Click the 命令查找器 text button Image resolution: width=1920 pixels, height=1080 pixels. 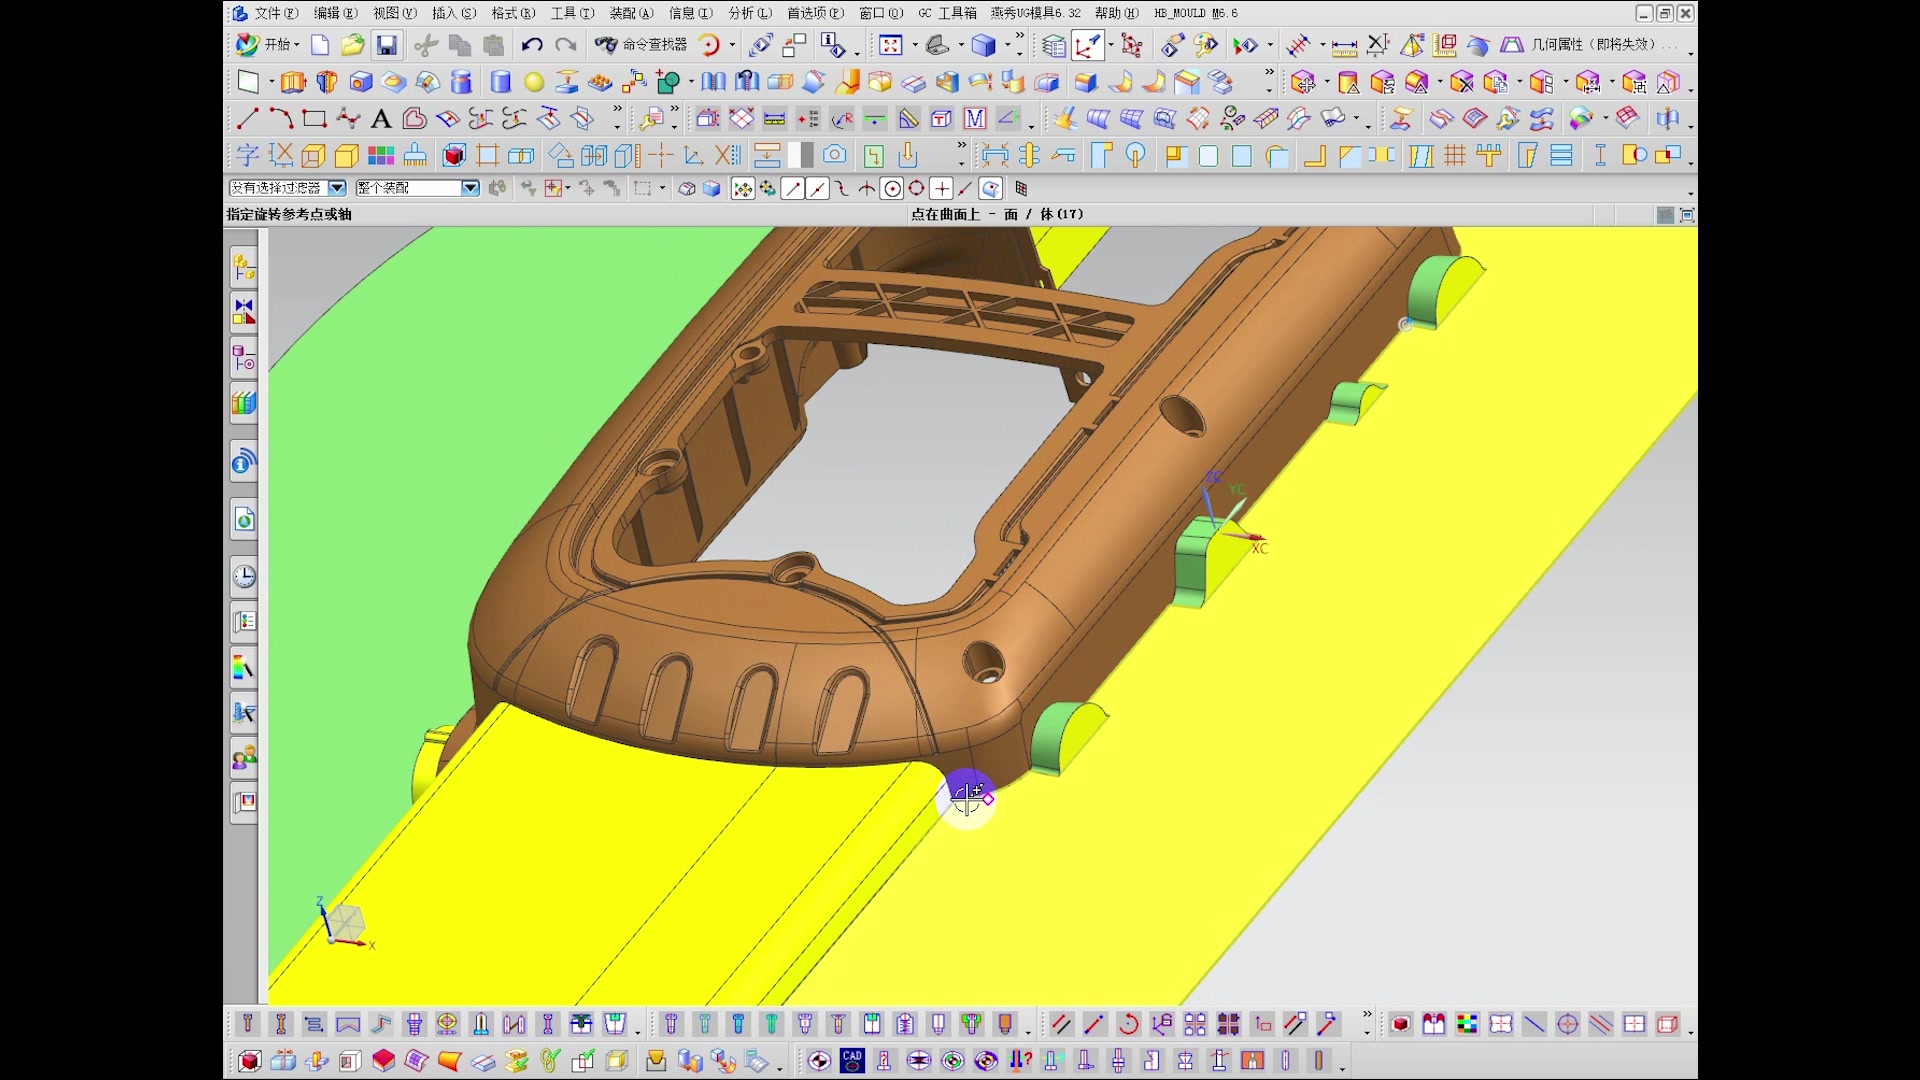(654, 45)
